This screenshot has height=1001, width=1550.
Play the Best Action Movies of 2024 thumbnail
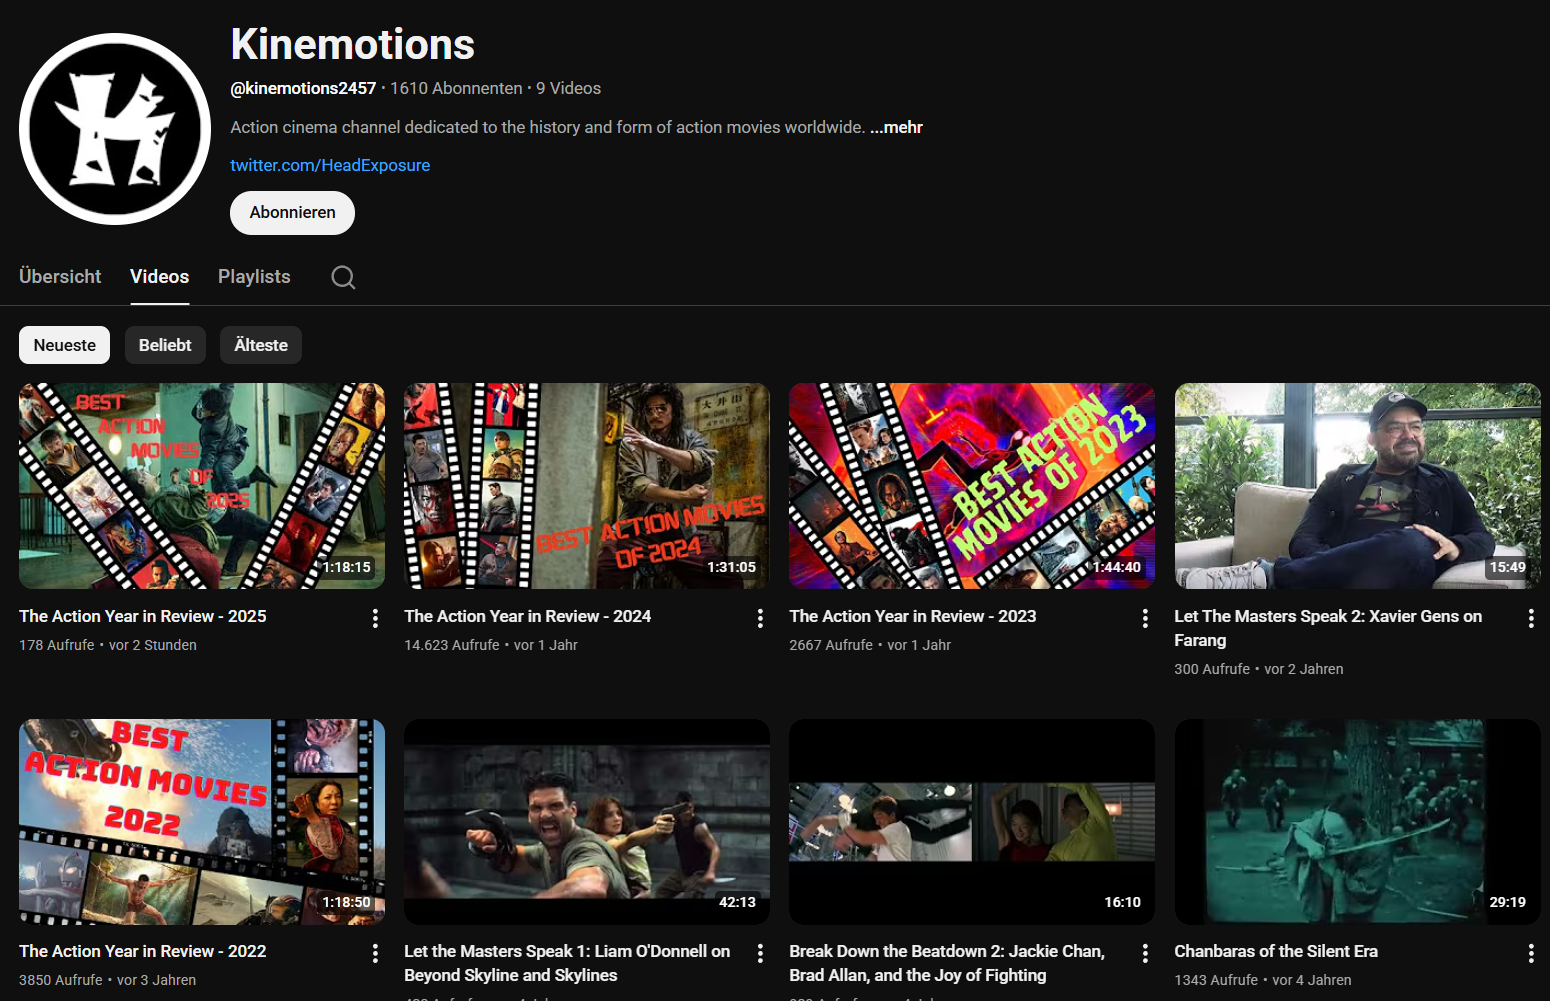(587, 486)
